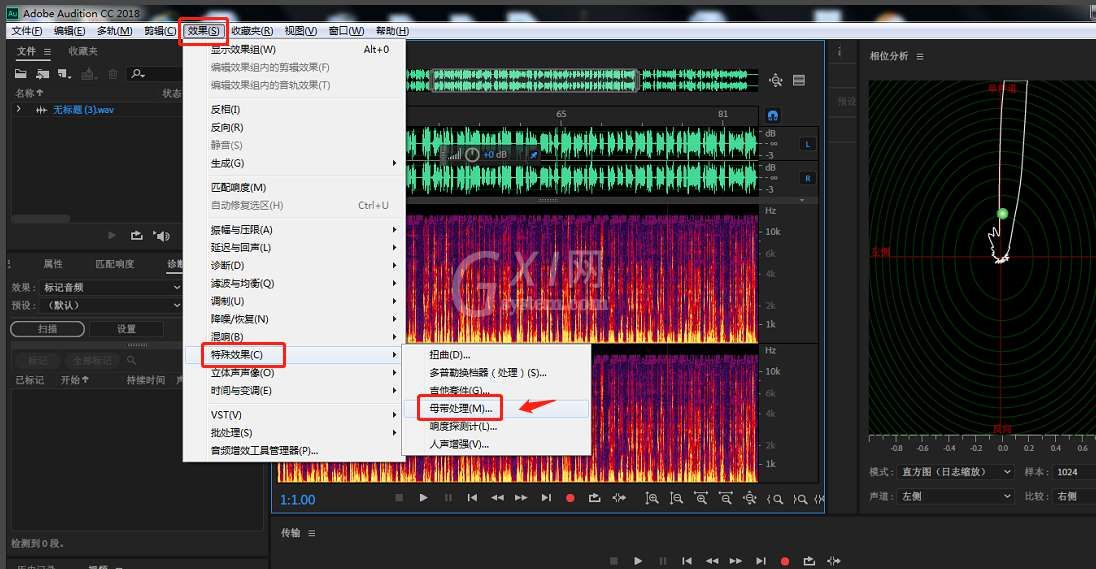Select 匹配响度(M) in the Effects menu
The height and width of the screenshot is (569, 1096).
pos(294,187)
